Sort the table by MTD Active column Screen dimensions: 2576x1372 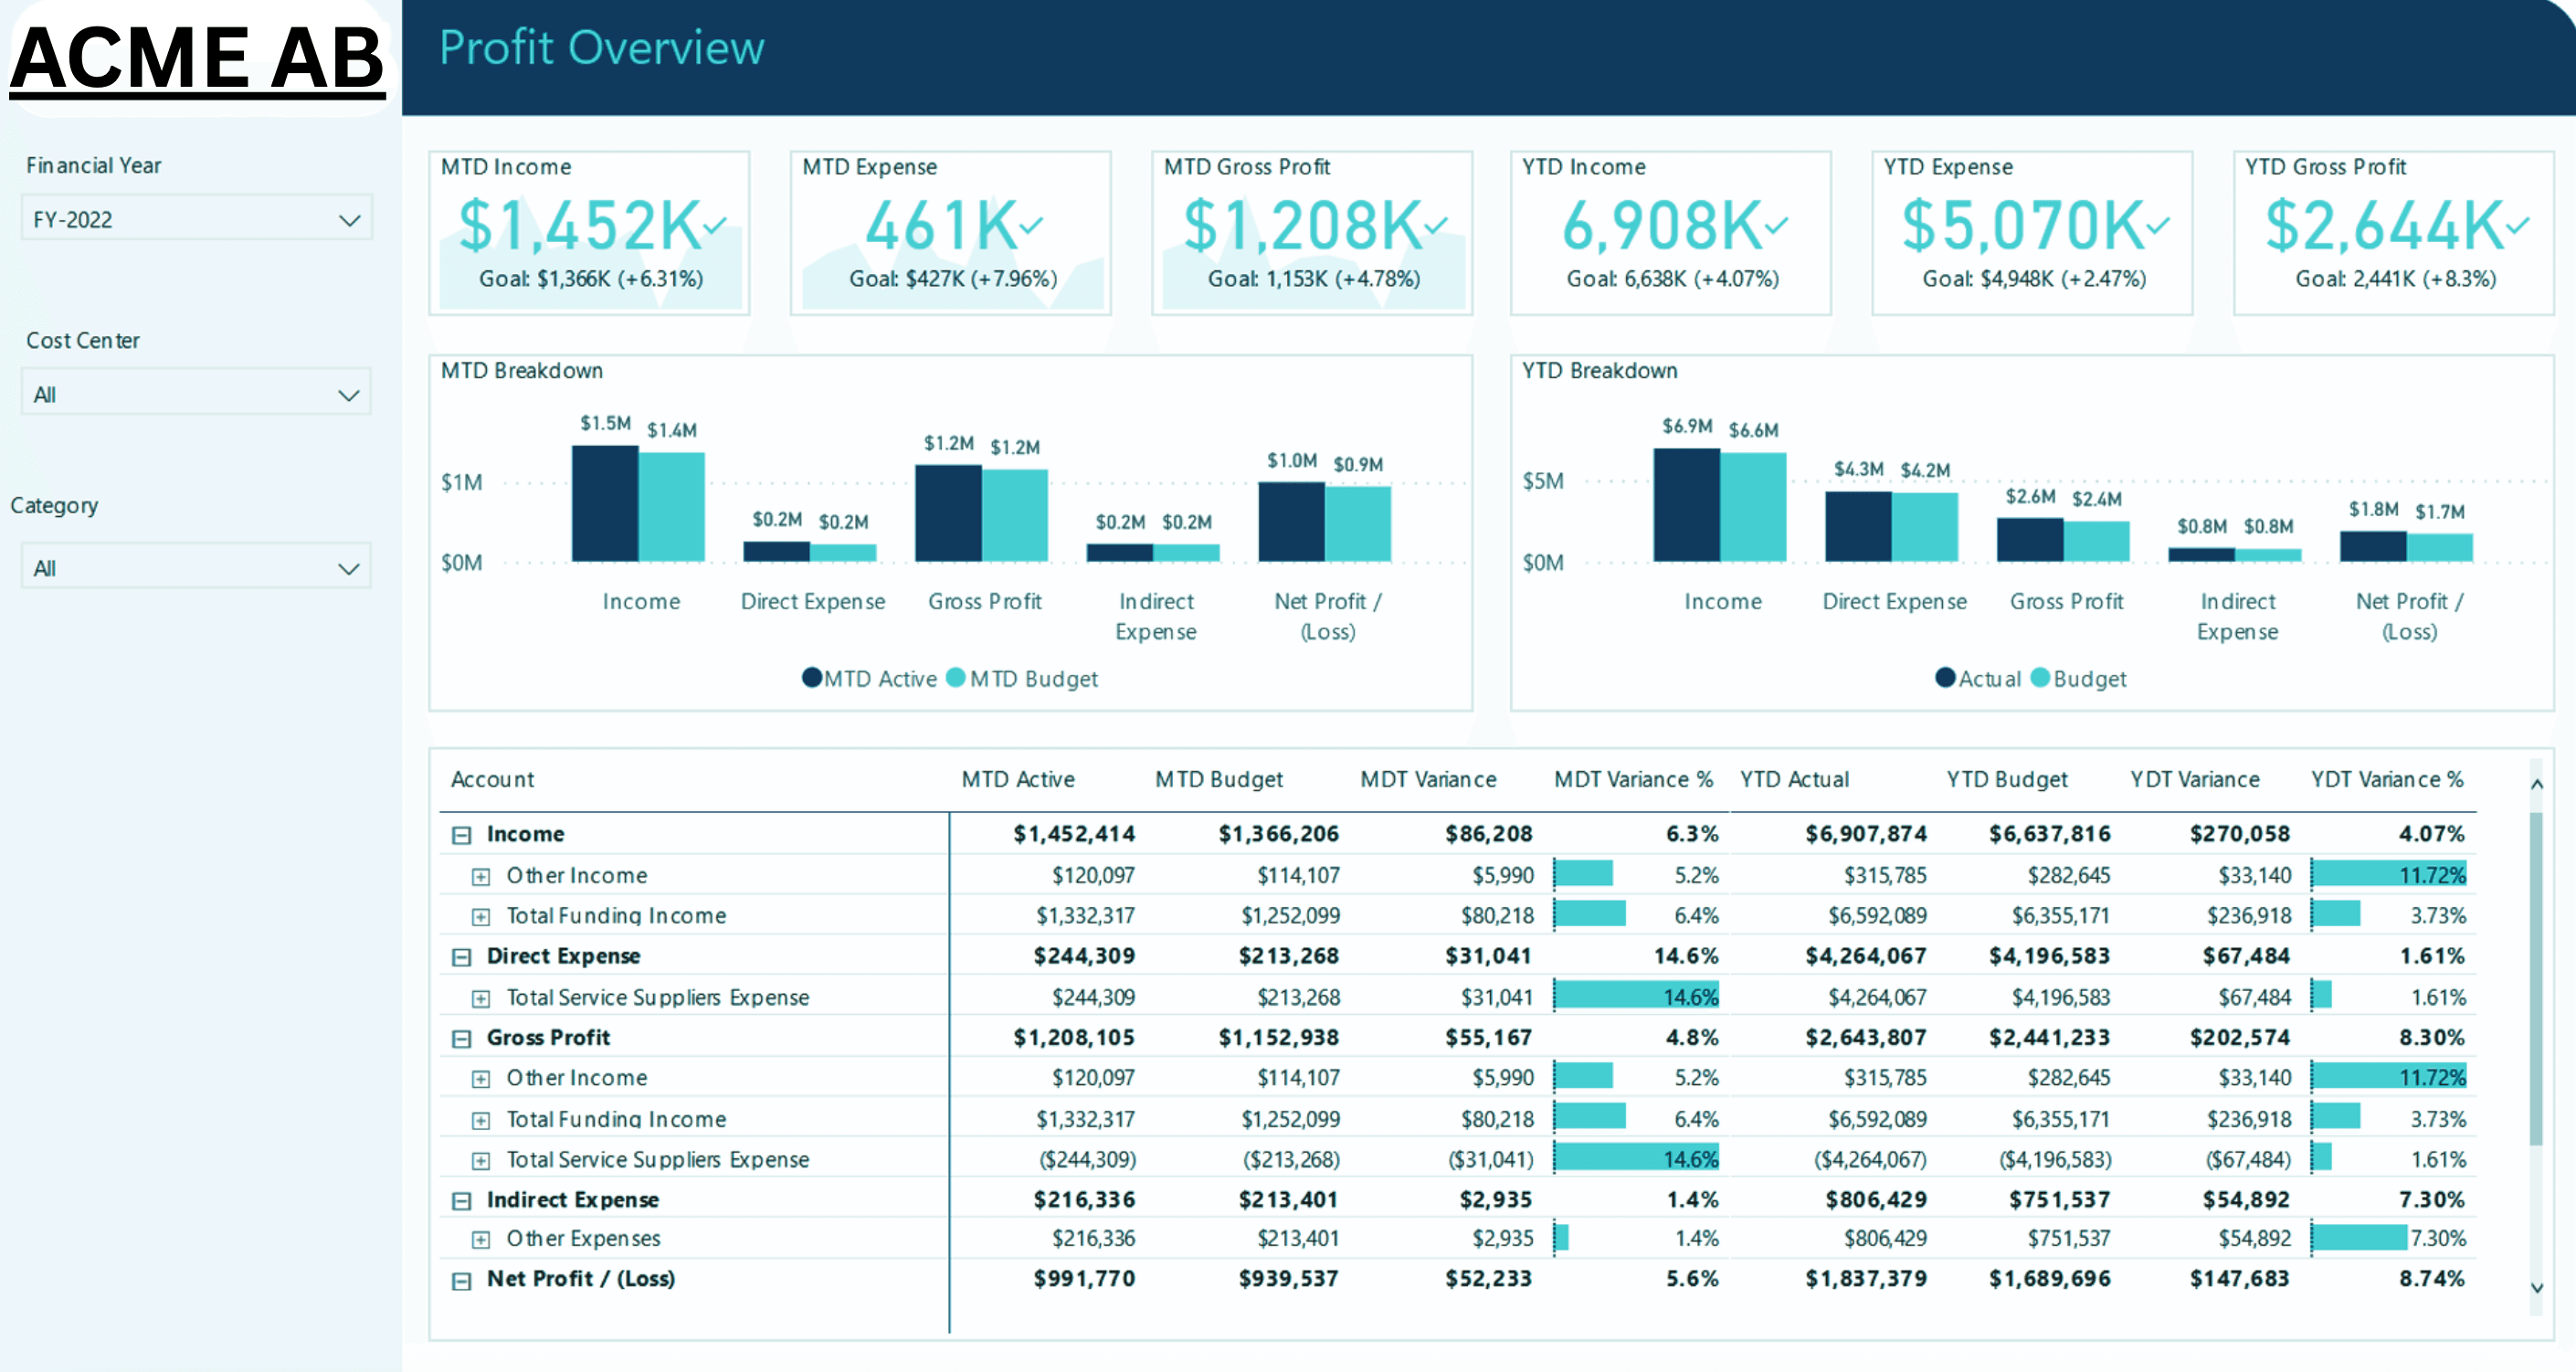click(x=1019, y=779)
